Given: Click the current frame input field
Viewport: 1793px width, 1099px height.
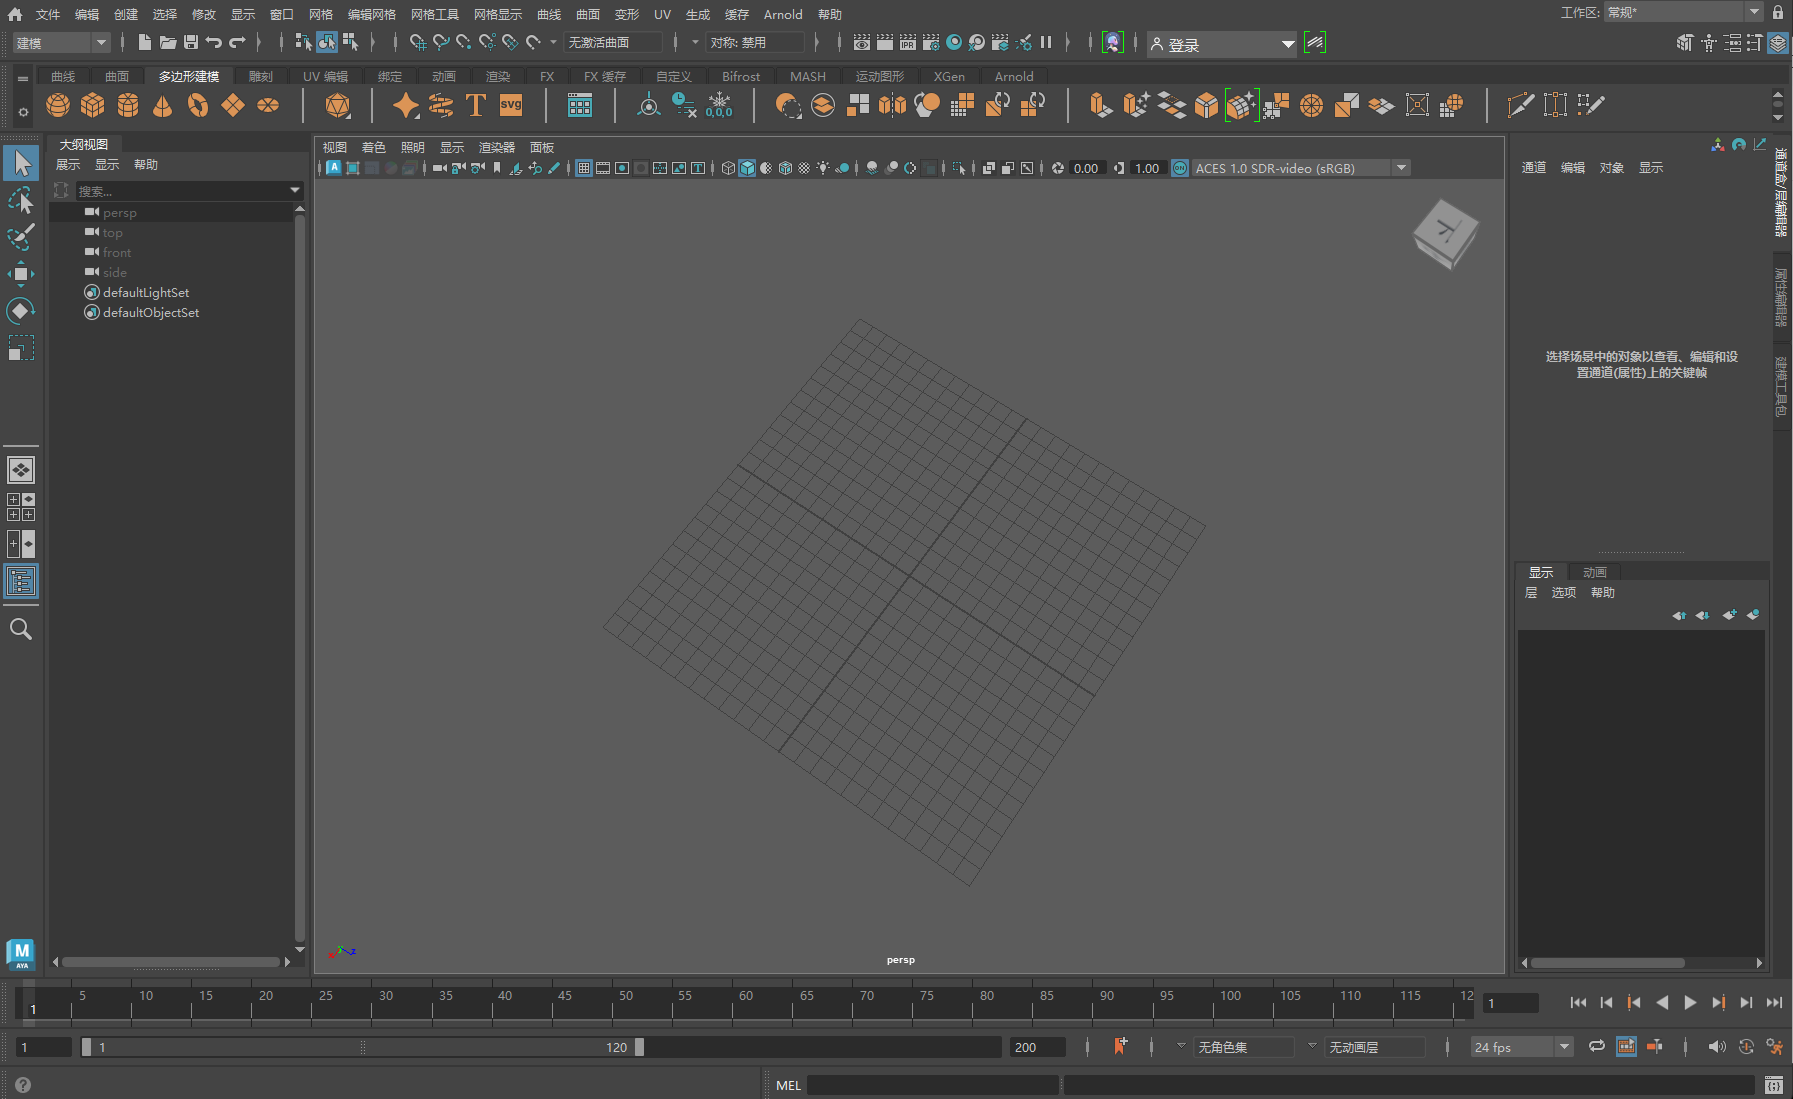Looking at the screenshot, I should pos(1510,1003).
